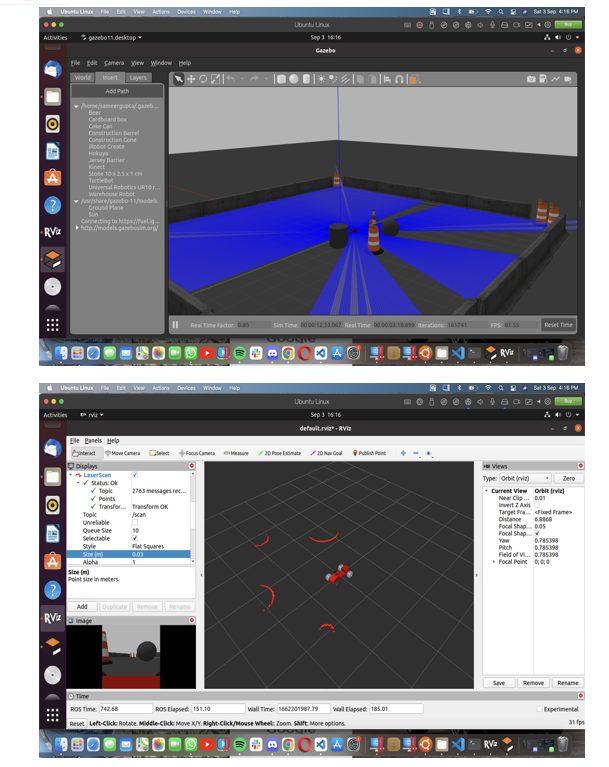The image size is (609, 767).
Task: Click the minus remove-tool icon in RViz toolbar
Action: 416,453
